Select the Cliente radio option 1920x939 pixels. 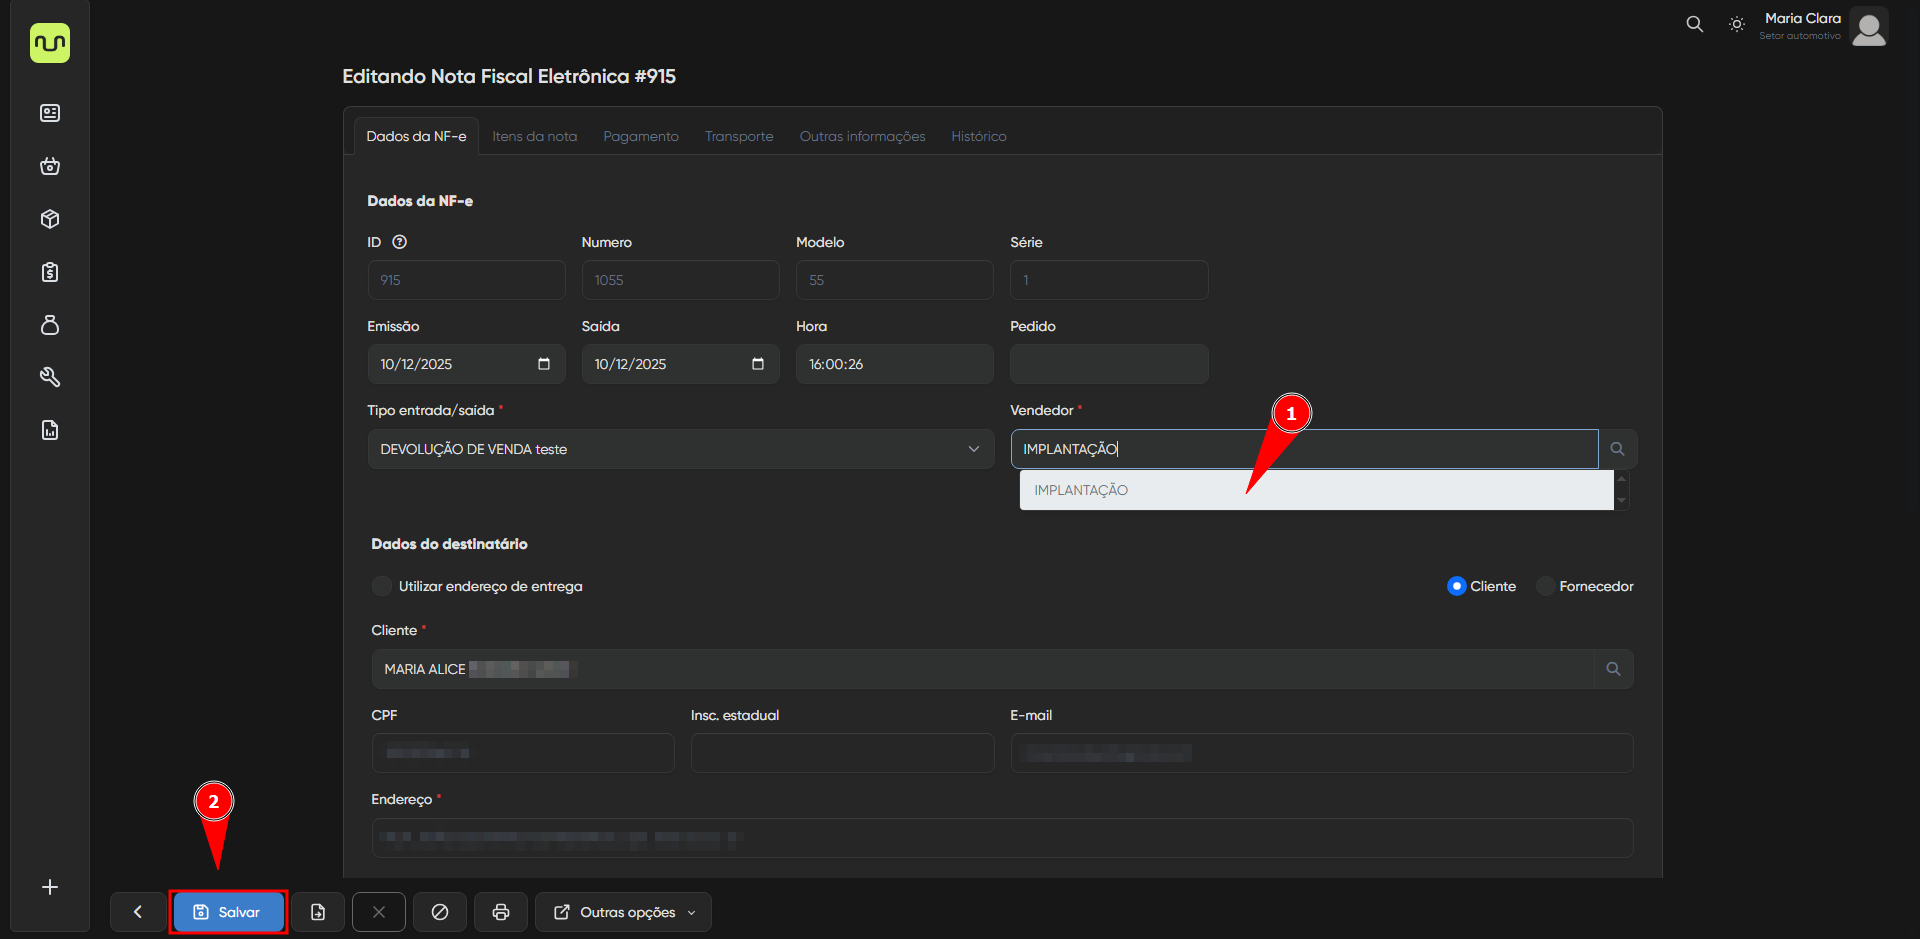[1456, 586]
